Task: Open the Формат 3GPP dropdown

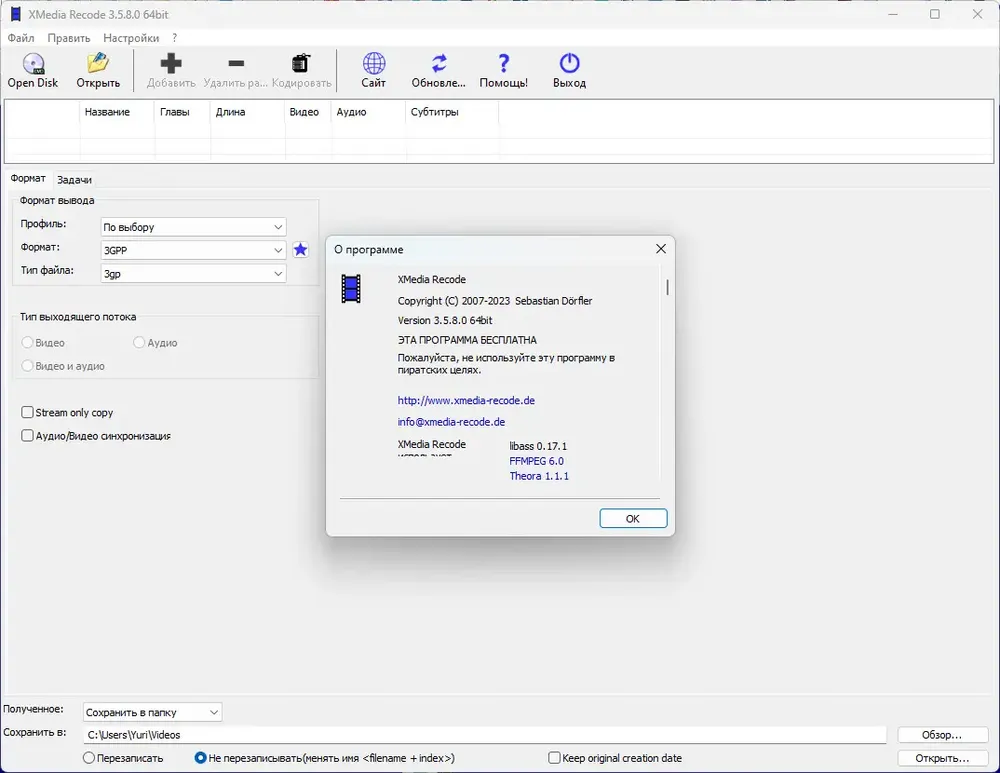Action: 194,250
